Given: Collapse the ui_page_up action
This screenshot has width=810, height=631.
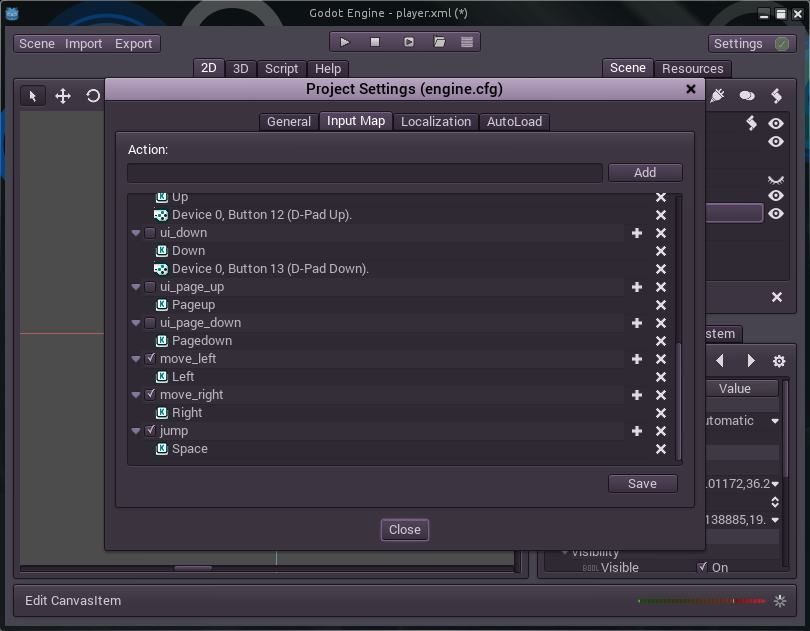Looking at the screenshot, I should pyautogui.click(x=136, y=287).
